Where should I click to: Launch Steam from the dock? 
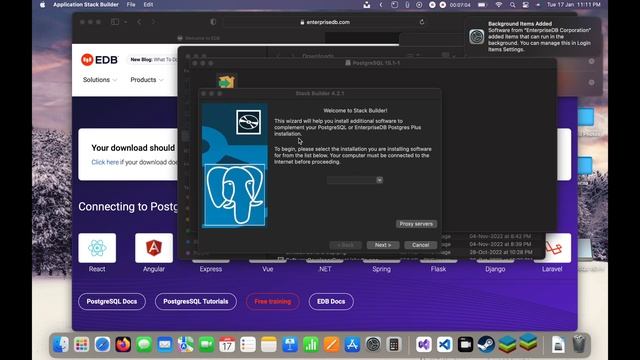[x=486, y=345]
